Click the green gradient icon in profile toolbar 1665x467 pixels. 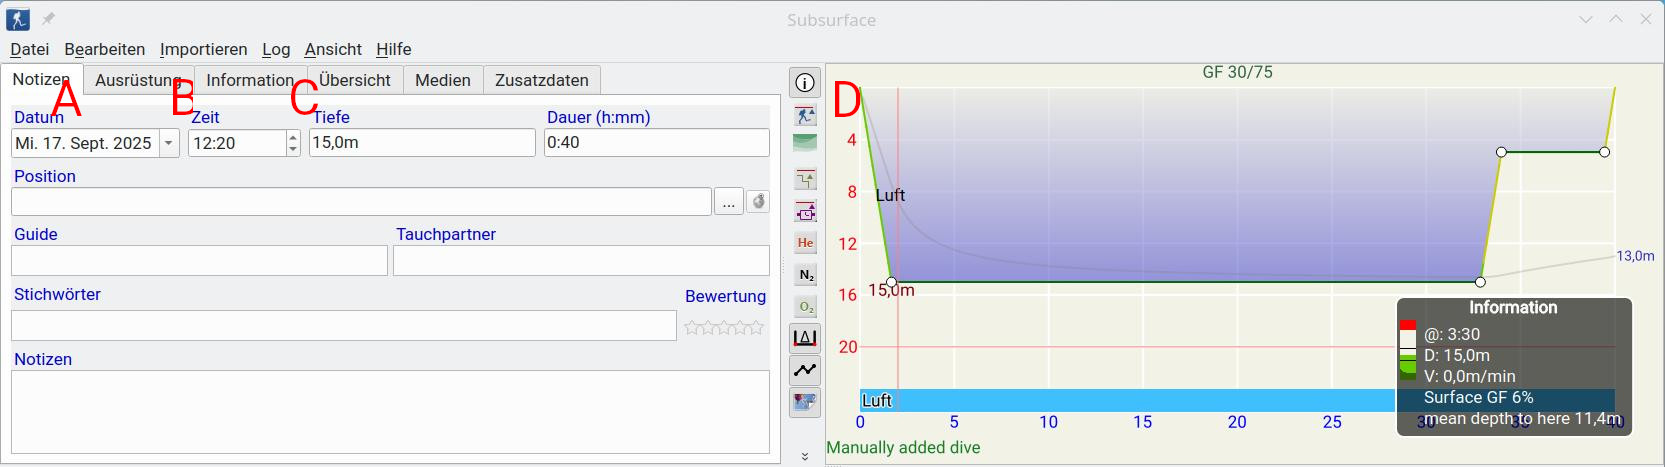click(805, 143)
